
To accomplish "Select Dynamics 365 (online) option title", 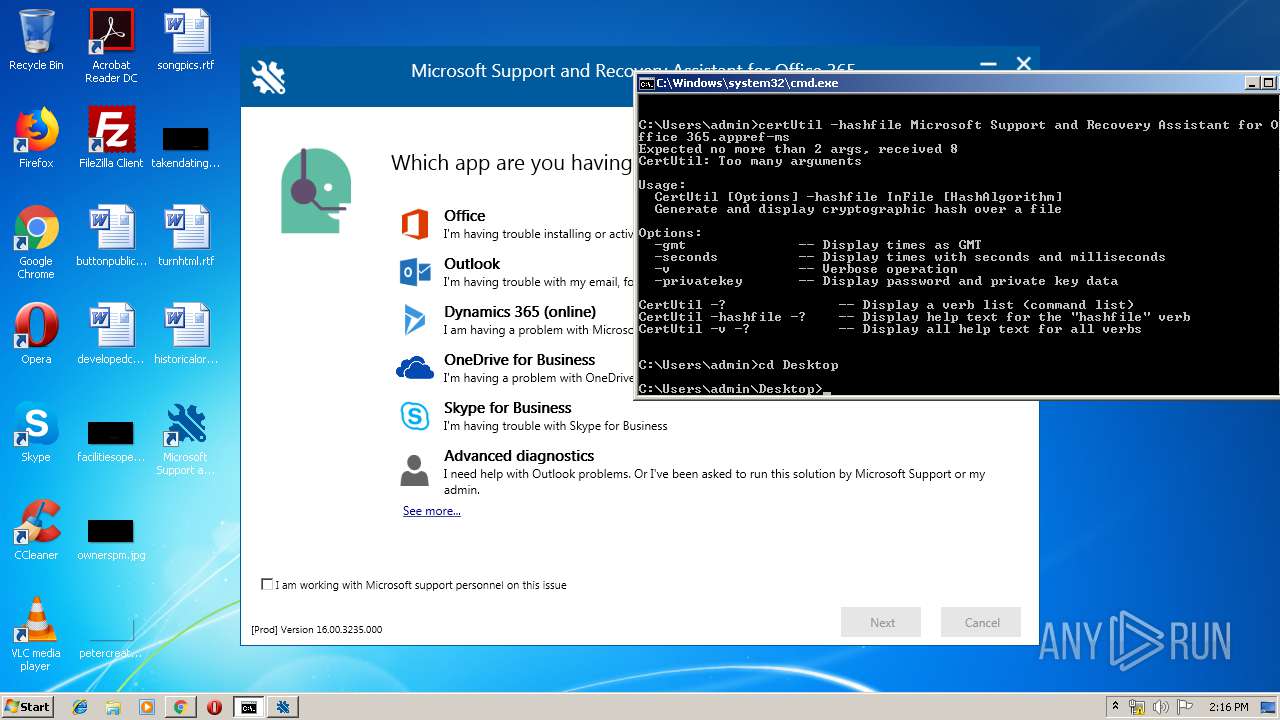I will click(520, 311).
